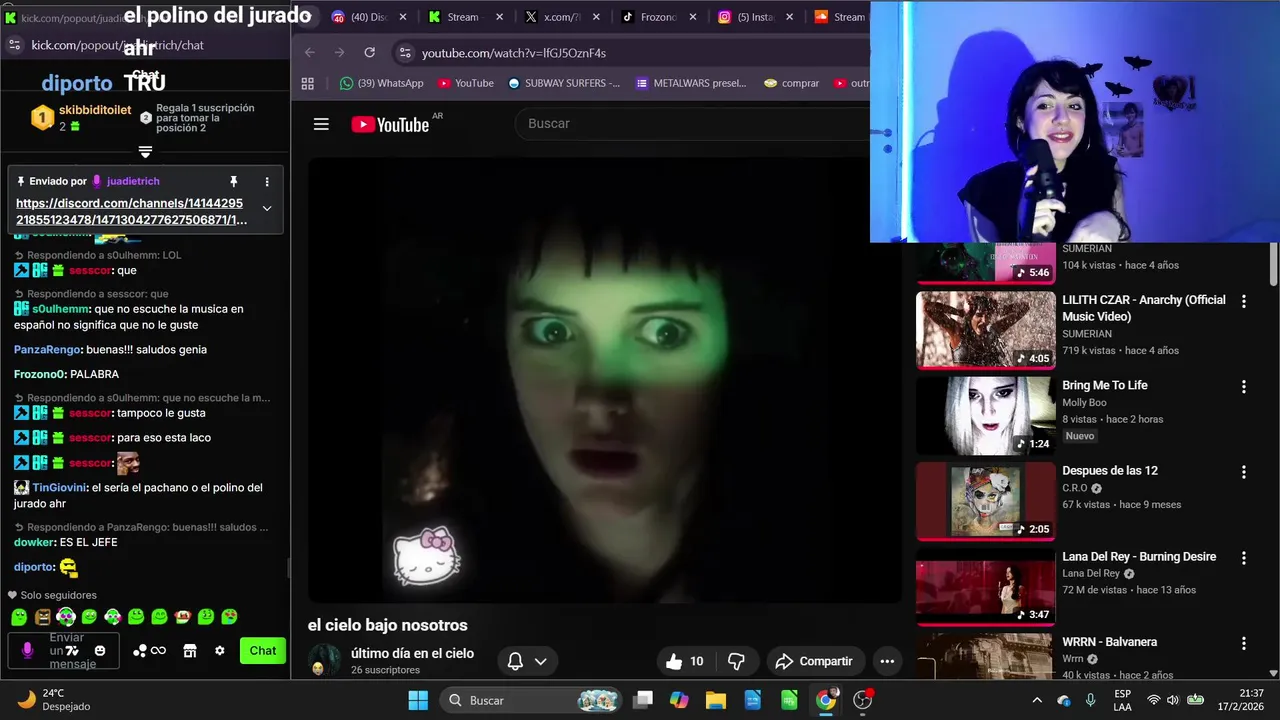This screenshot has height=720, width=1280.
Task: Switch to the Instagram tab
Action: pos(756,17)
